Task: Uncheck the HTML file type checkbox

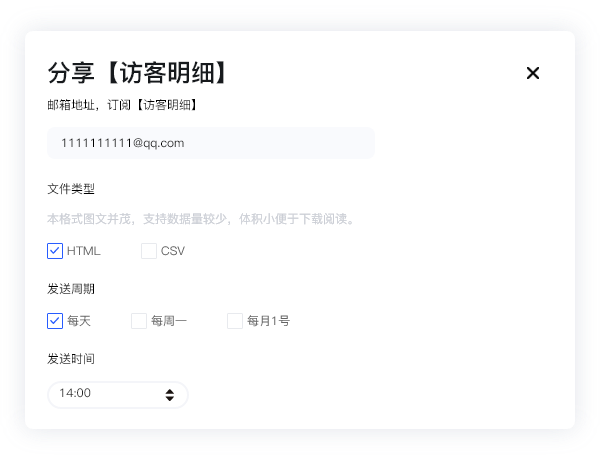Action: [x=55, y=251]
